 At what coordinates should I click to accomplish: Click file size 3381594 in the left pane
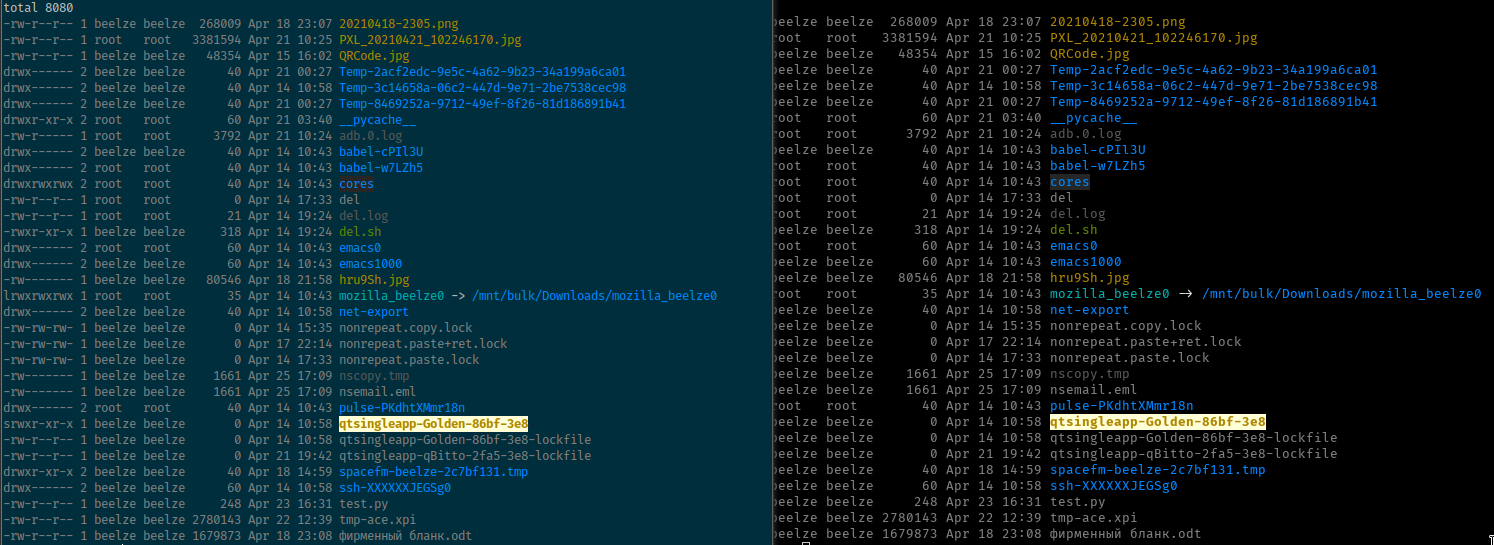[x=216, y=39]
